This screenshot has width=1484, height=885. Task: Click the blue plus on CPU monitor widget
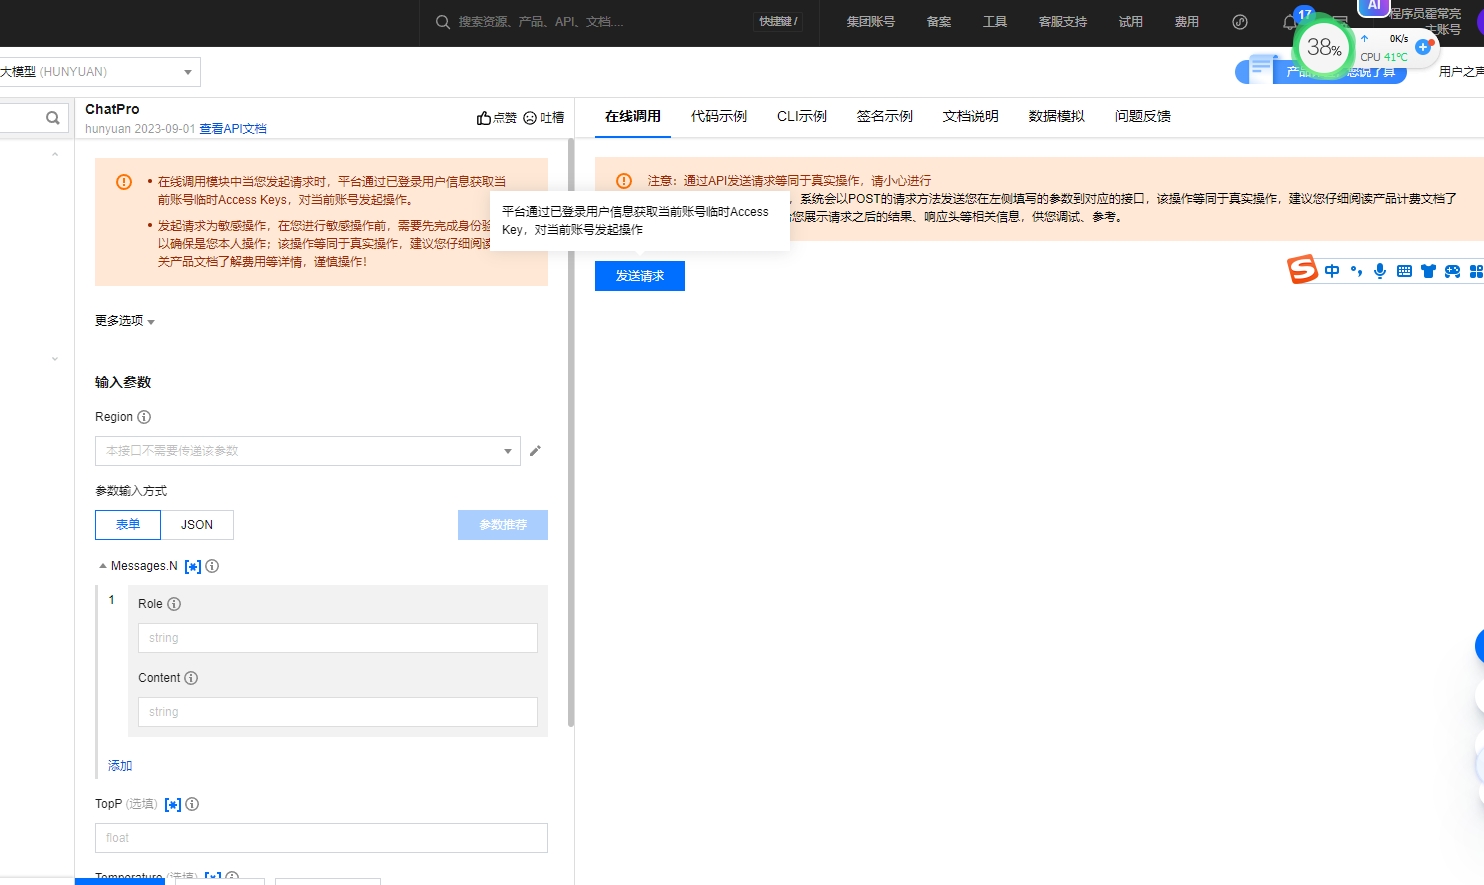1423,47
